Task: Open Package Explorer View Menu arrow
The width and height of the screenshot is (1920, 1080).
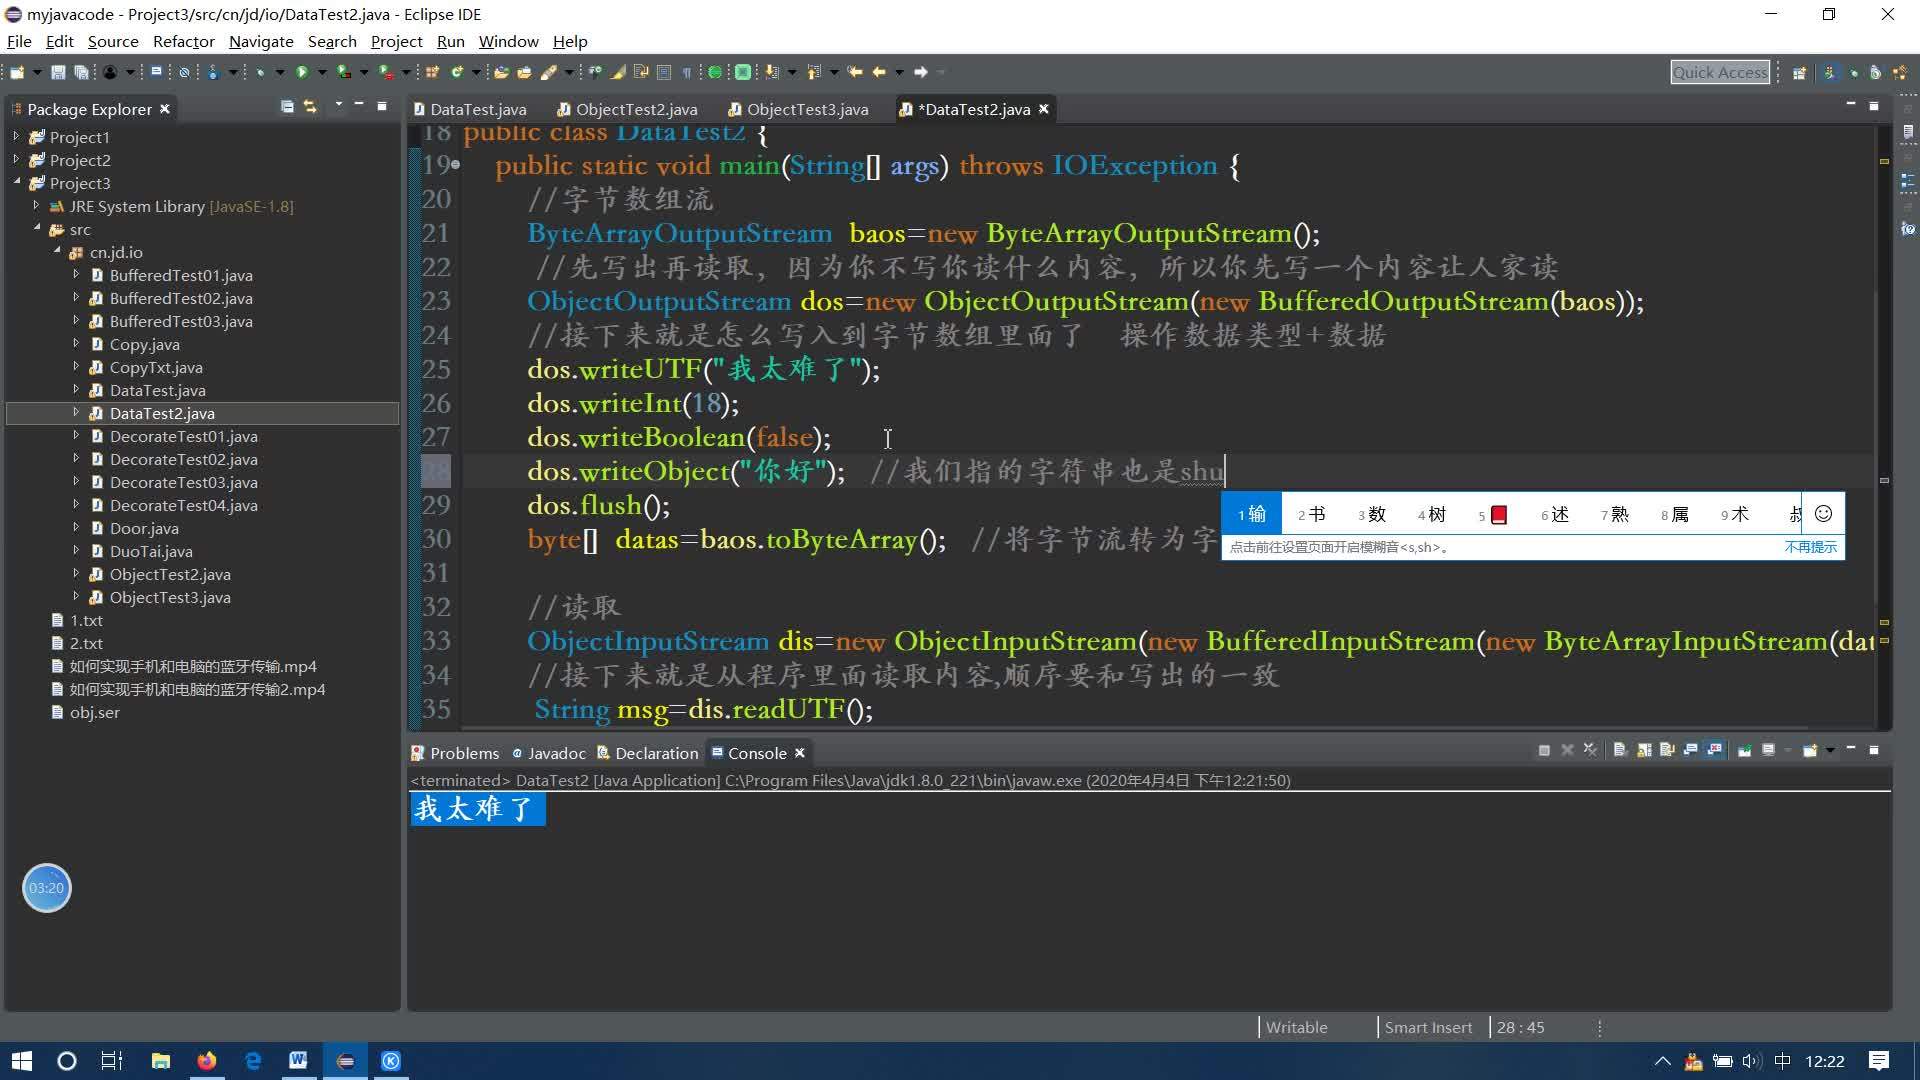Action: pyautogui.click(x=338, y=105)
